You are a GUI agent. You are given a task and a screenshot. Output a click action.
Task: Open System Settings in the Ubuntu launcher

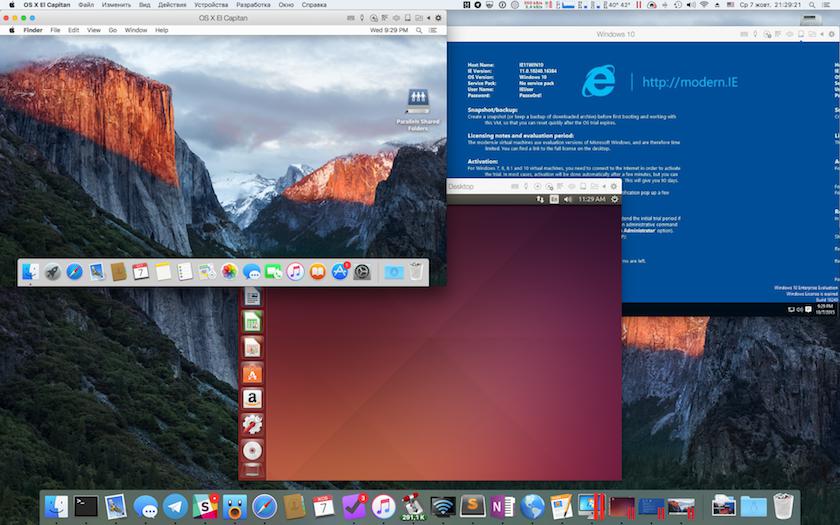252,424
